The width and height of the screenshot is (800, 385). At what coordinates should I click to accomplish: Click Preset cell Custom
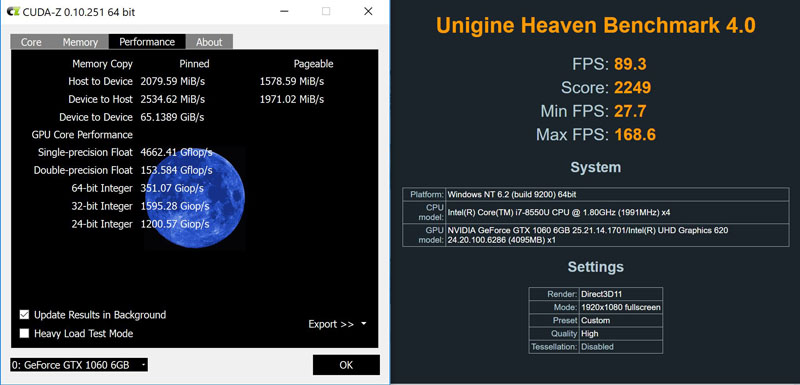(x=621, y=321)
